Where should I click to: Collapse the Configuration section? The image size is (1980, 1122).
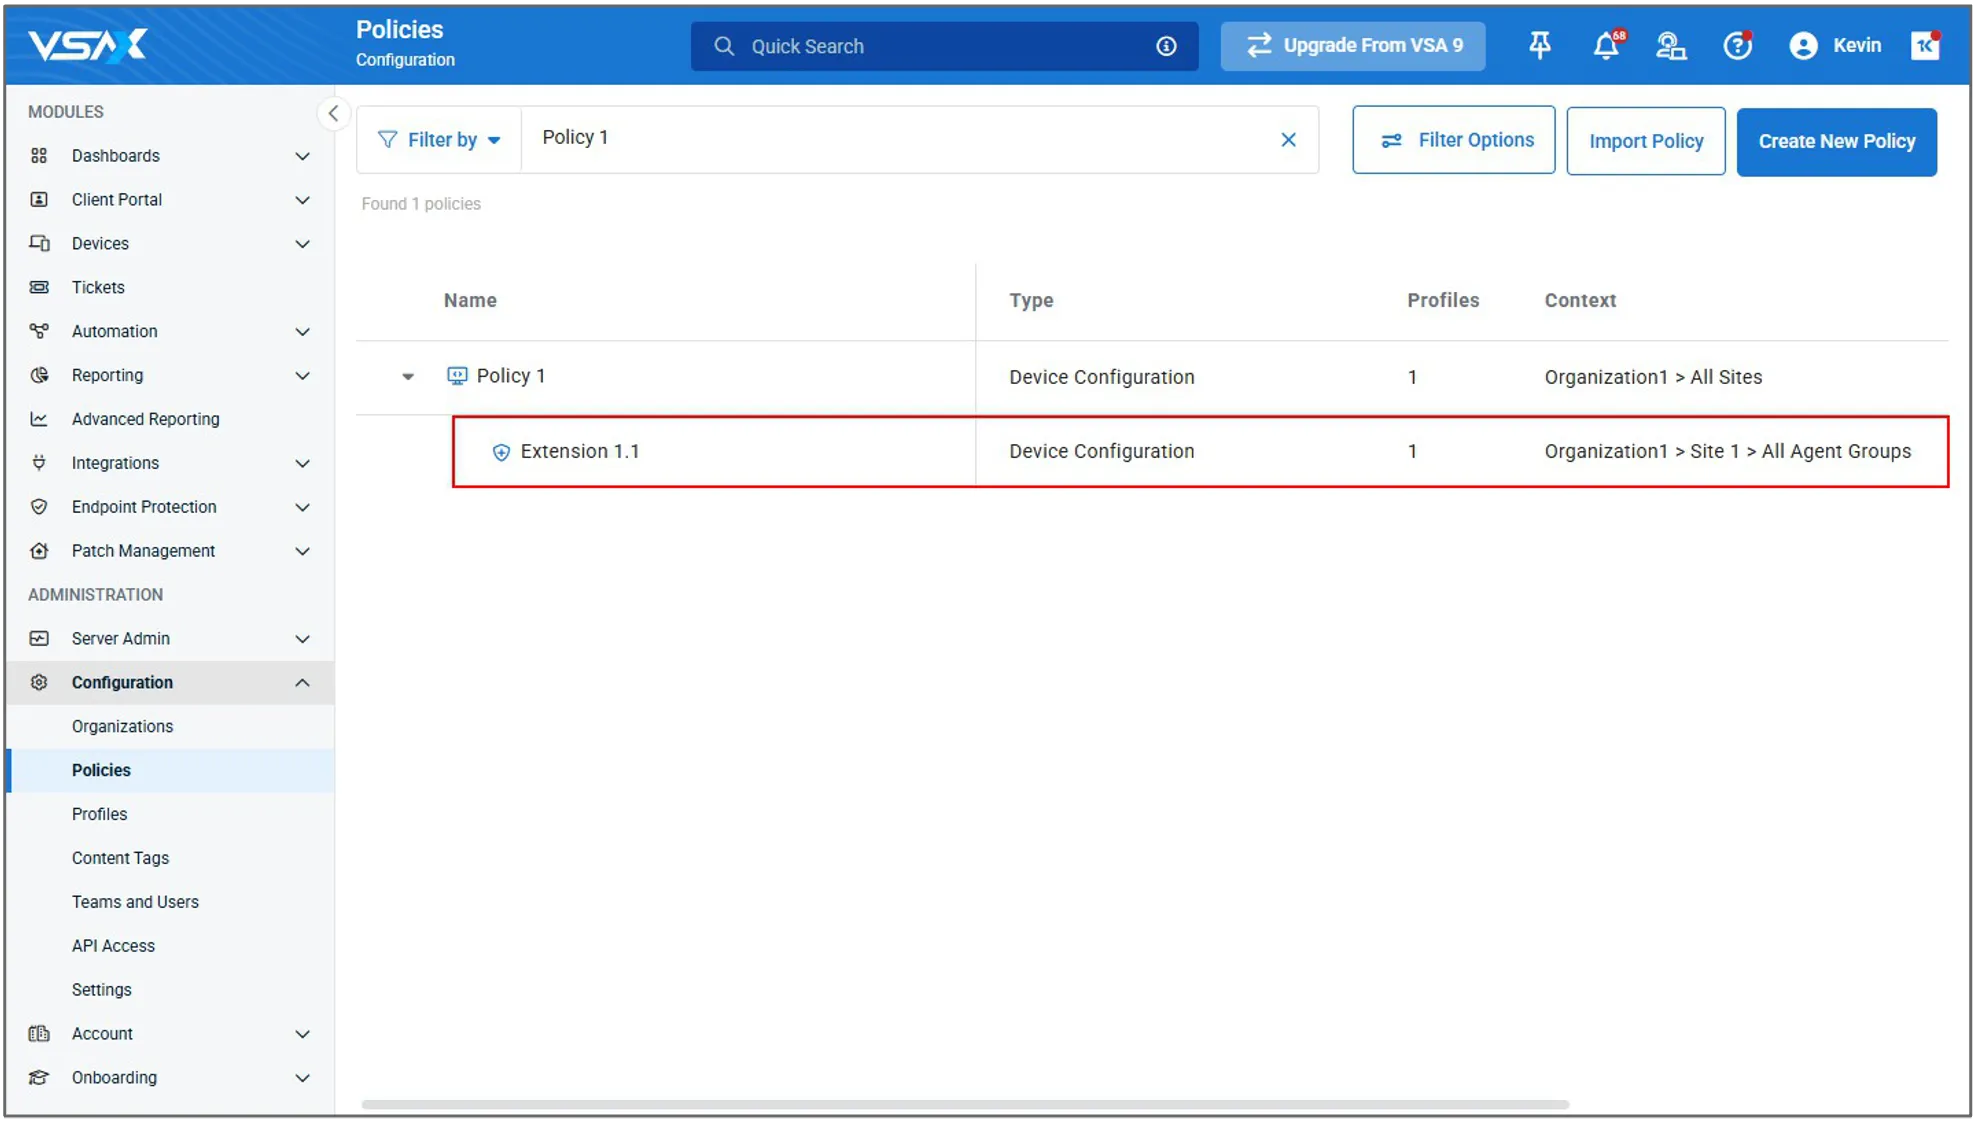(302, 682)
